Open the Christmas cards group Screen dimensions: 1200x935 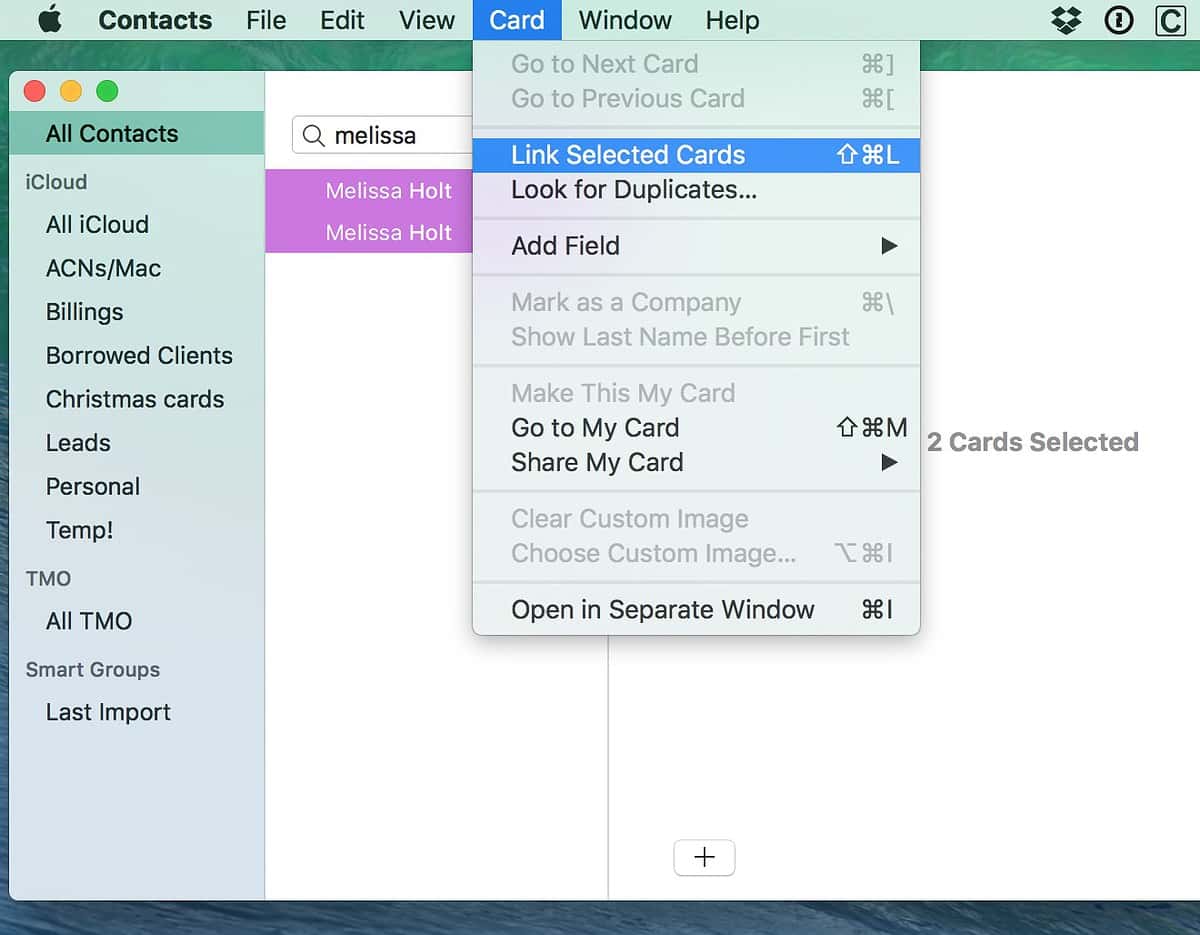click(135, 399)
